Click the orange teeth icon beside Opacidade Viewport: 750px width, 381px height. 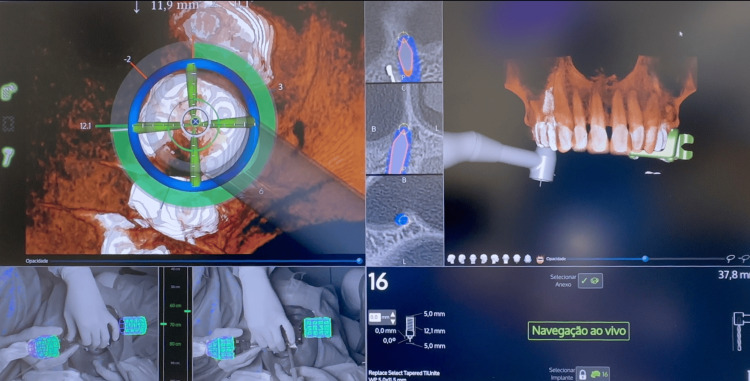540,259
